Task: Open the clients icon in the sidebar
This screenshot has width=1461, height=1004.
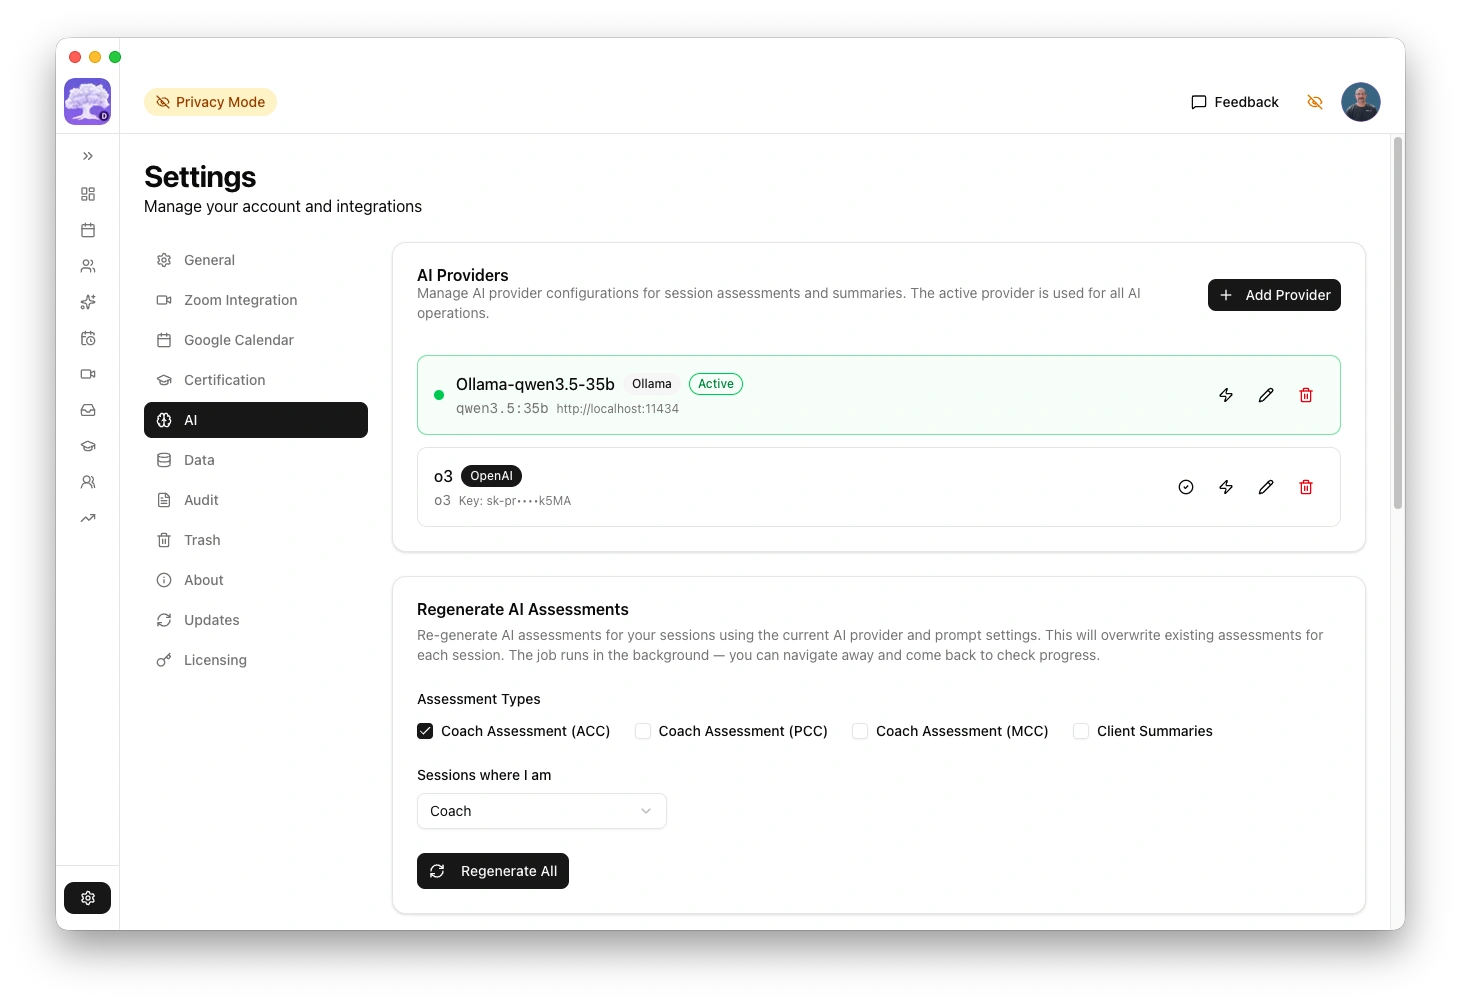Action: (88, 265)
